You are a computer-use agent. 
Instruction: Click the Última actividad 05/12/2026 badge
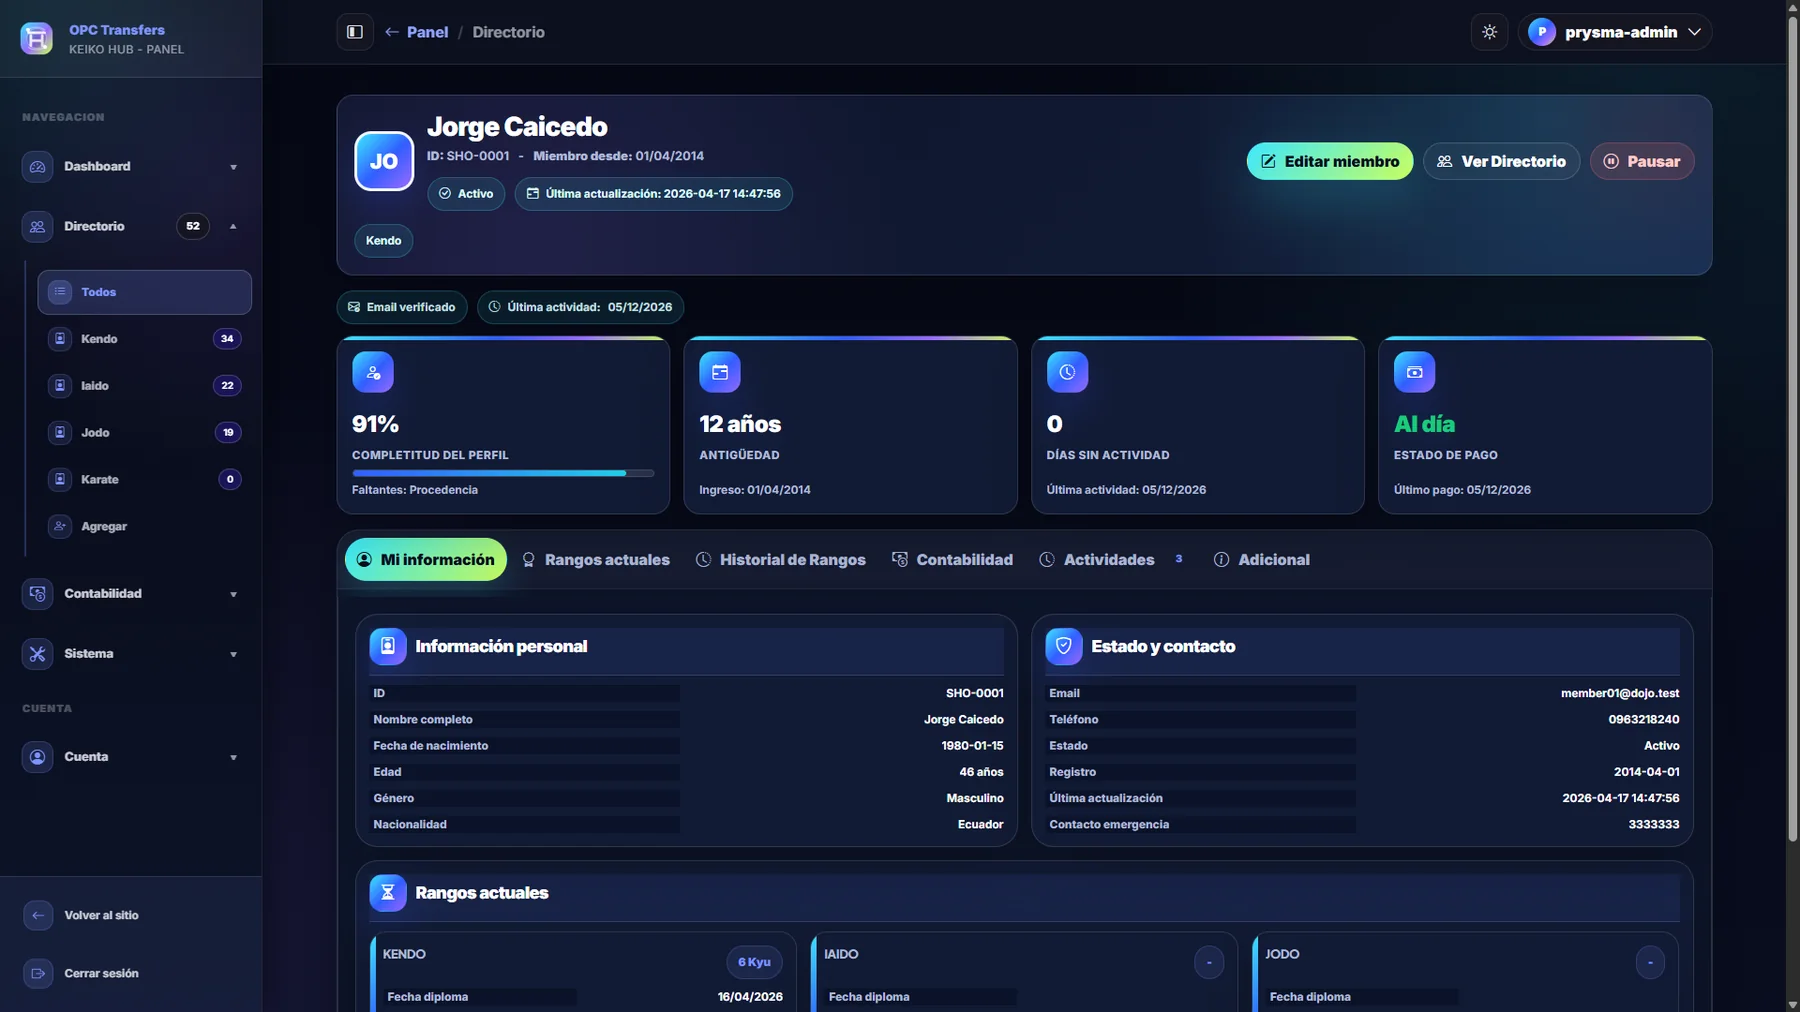(x=580, y=307)
